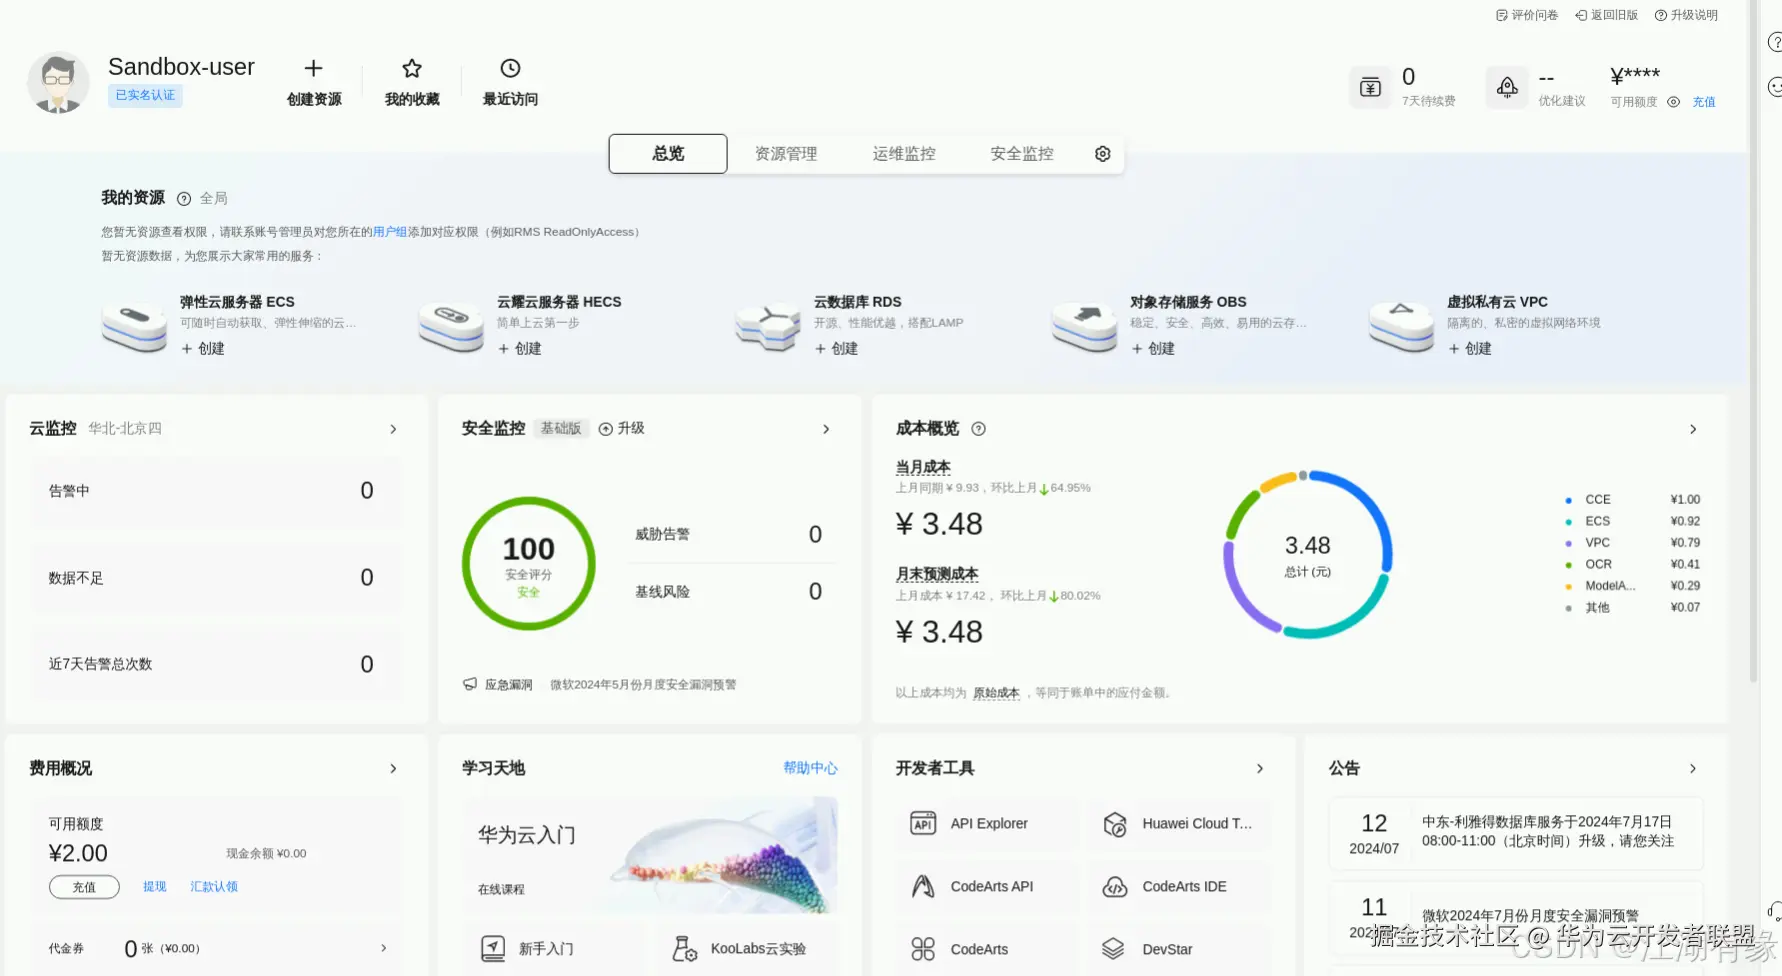Expand the 成本概览 cost overview chevron
The width and height of the screenshot is (1782, 976).
1693,428
